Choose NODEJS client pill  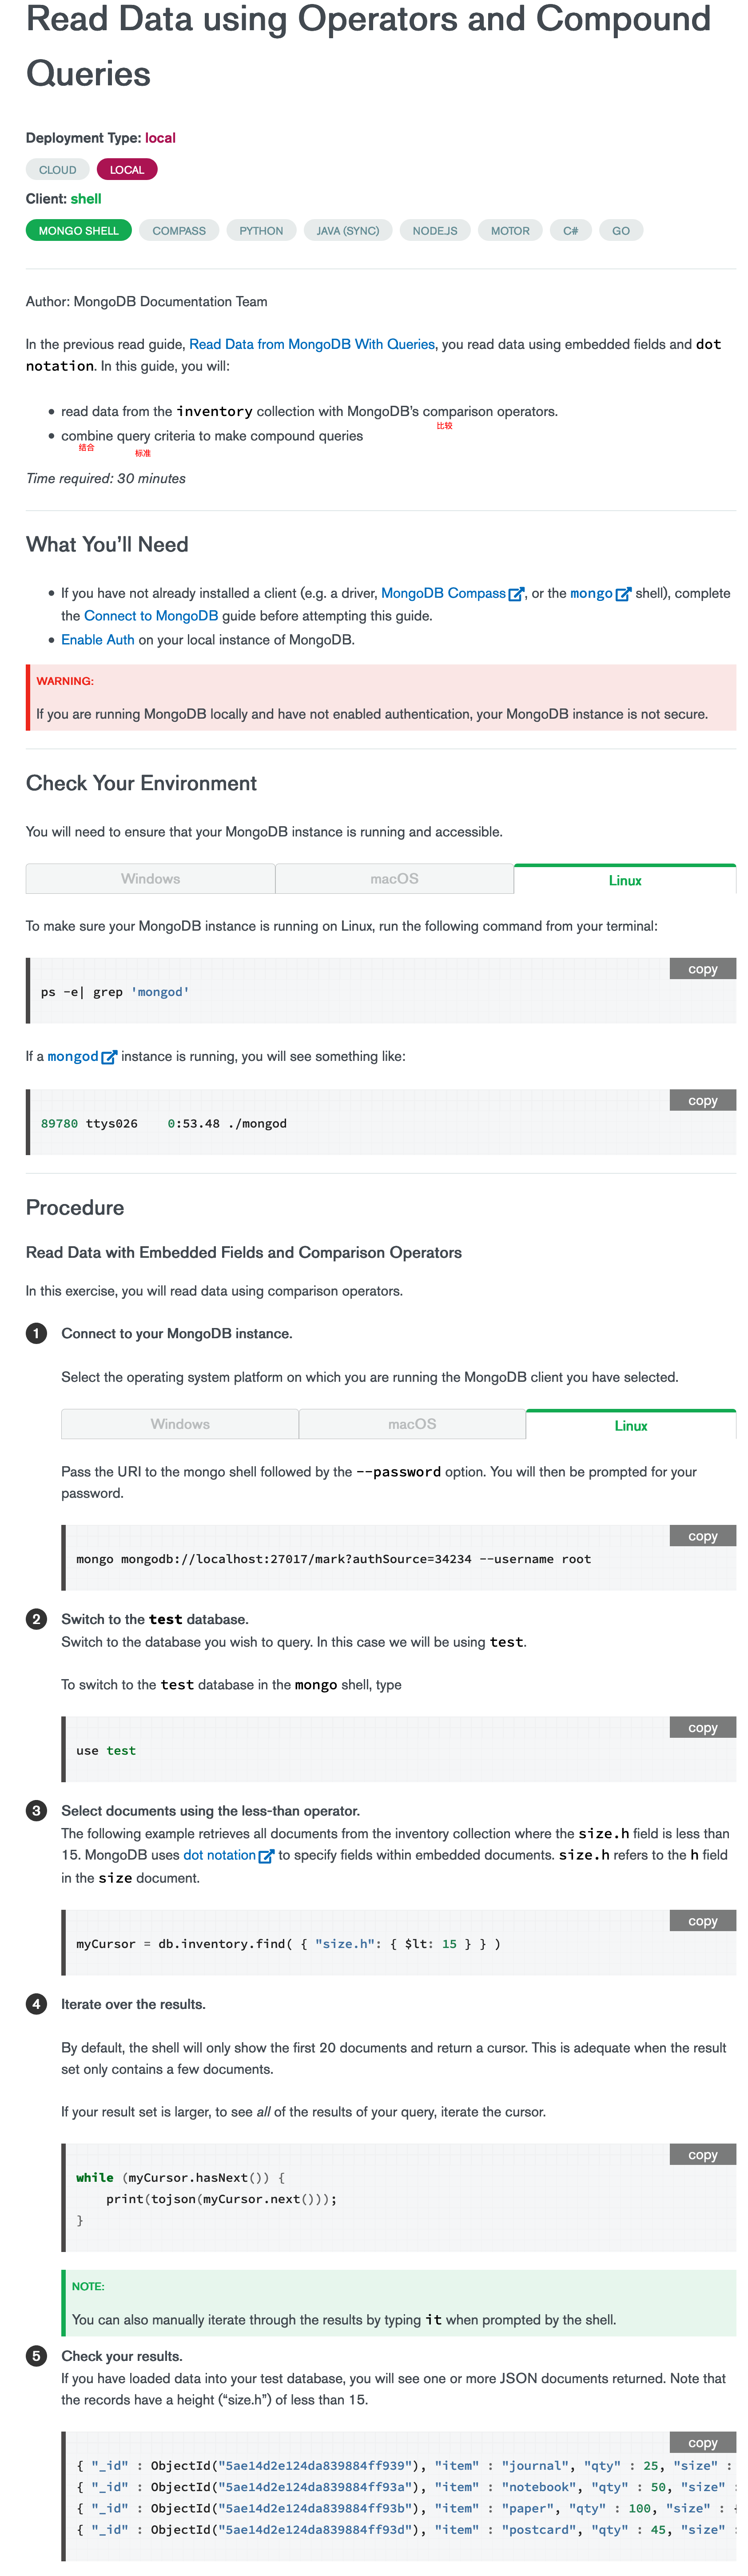[x=435, y=231]
